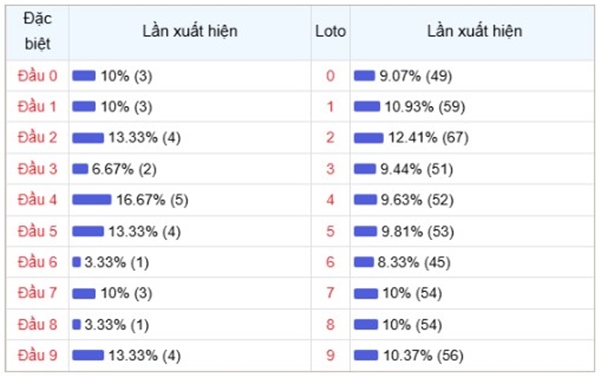Click the Loto column header

click(331, 31)
